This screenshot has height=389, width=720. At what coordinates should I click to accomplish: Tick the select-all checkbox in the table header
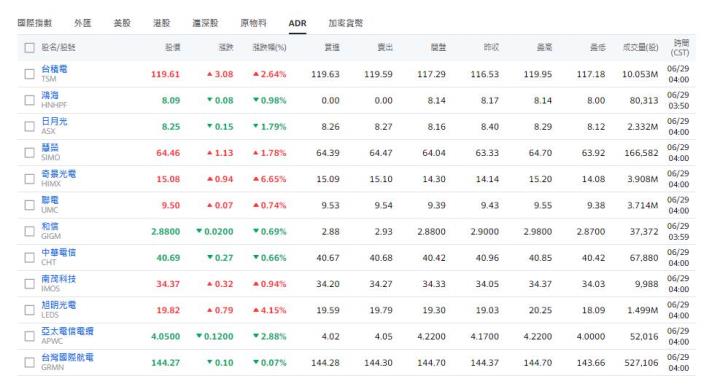[29, 48]
